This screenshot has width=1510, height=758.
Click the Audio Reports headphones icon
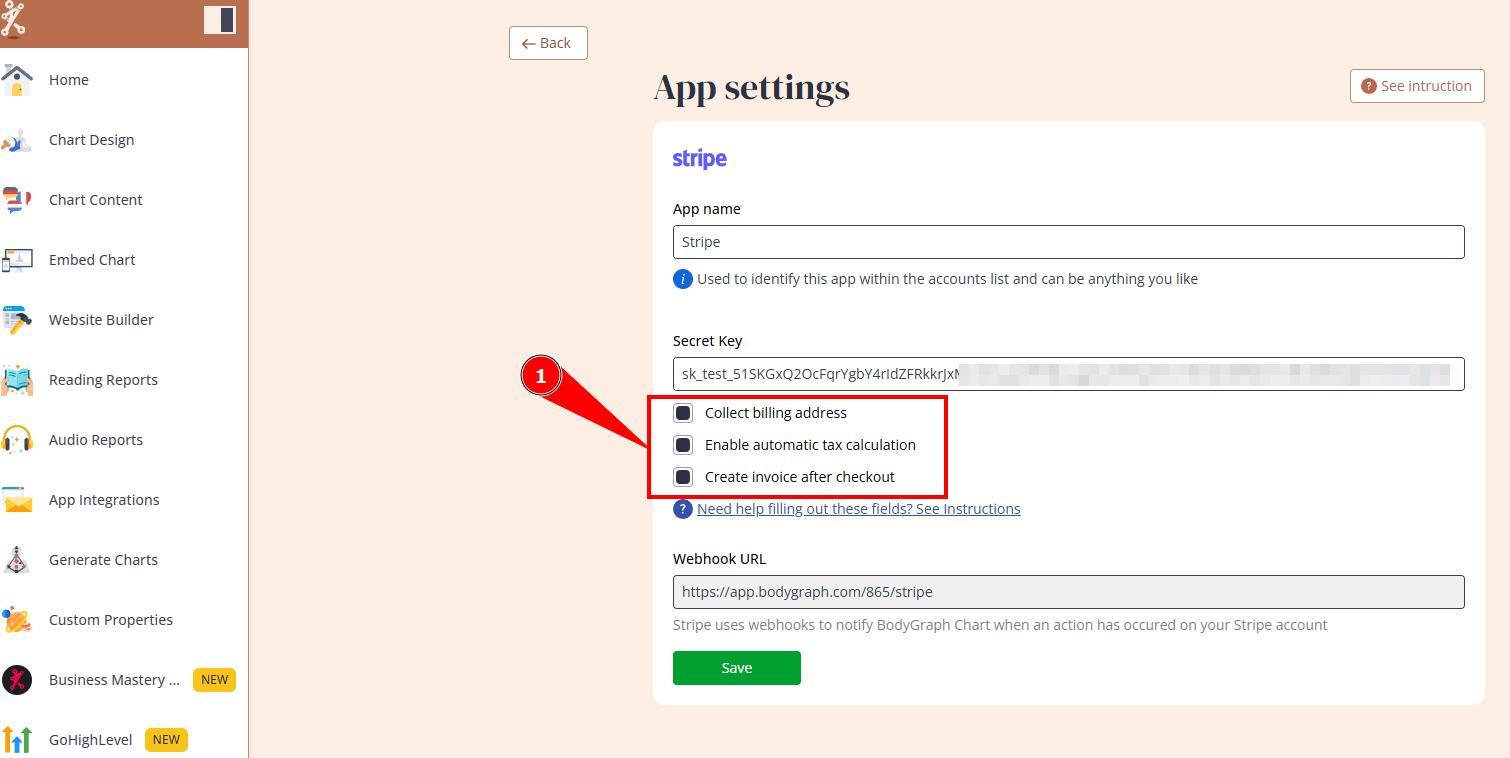(x=16, y=440)
